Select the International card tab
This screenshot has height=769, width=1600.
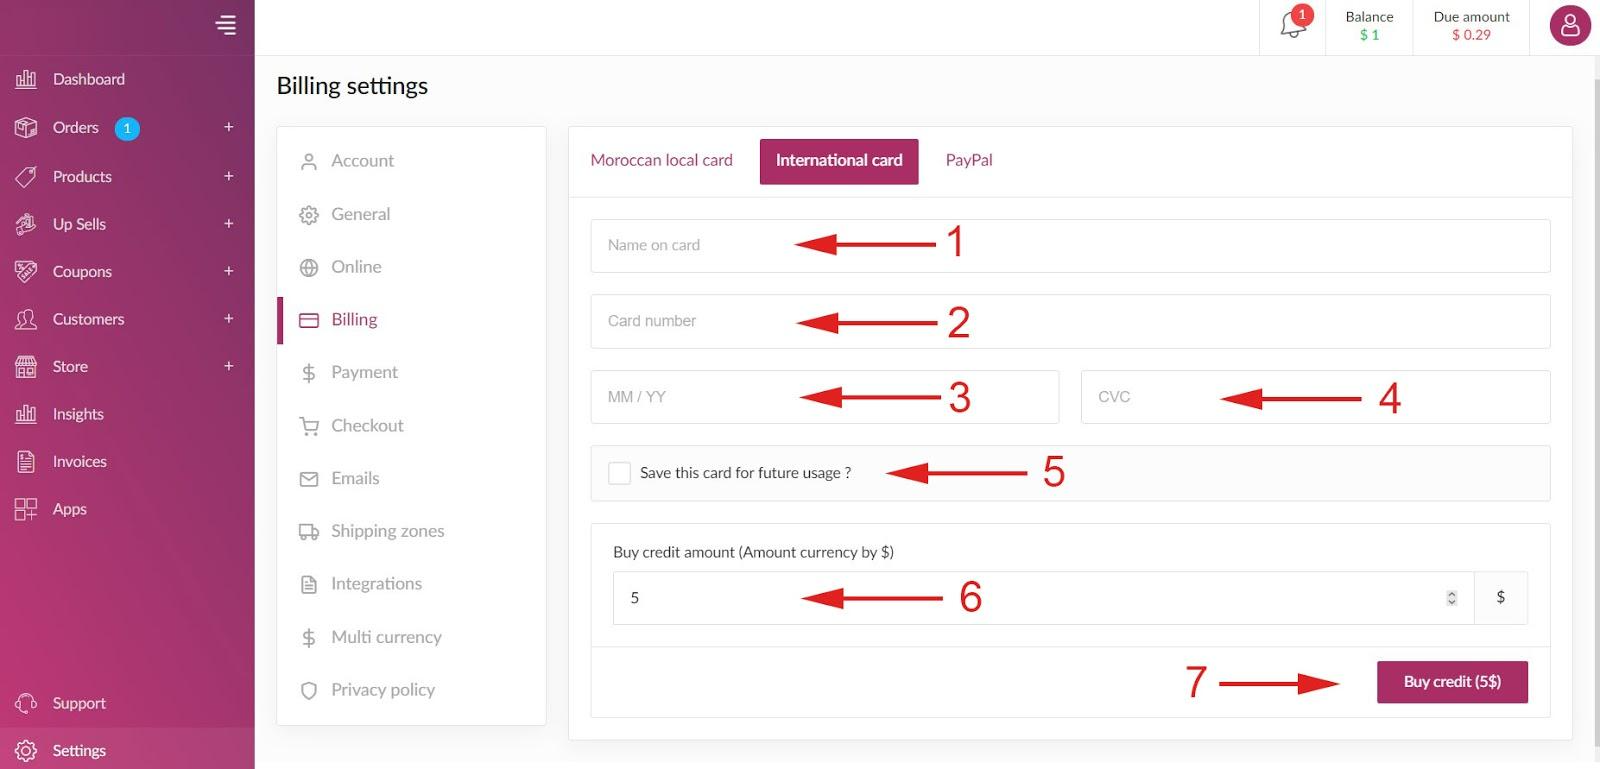839,161
